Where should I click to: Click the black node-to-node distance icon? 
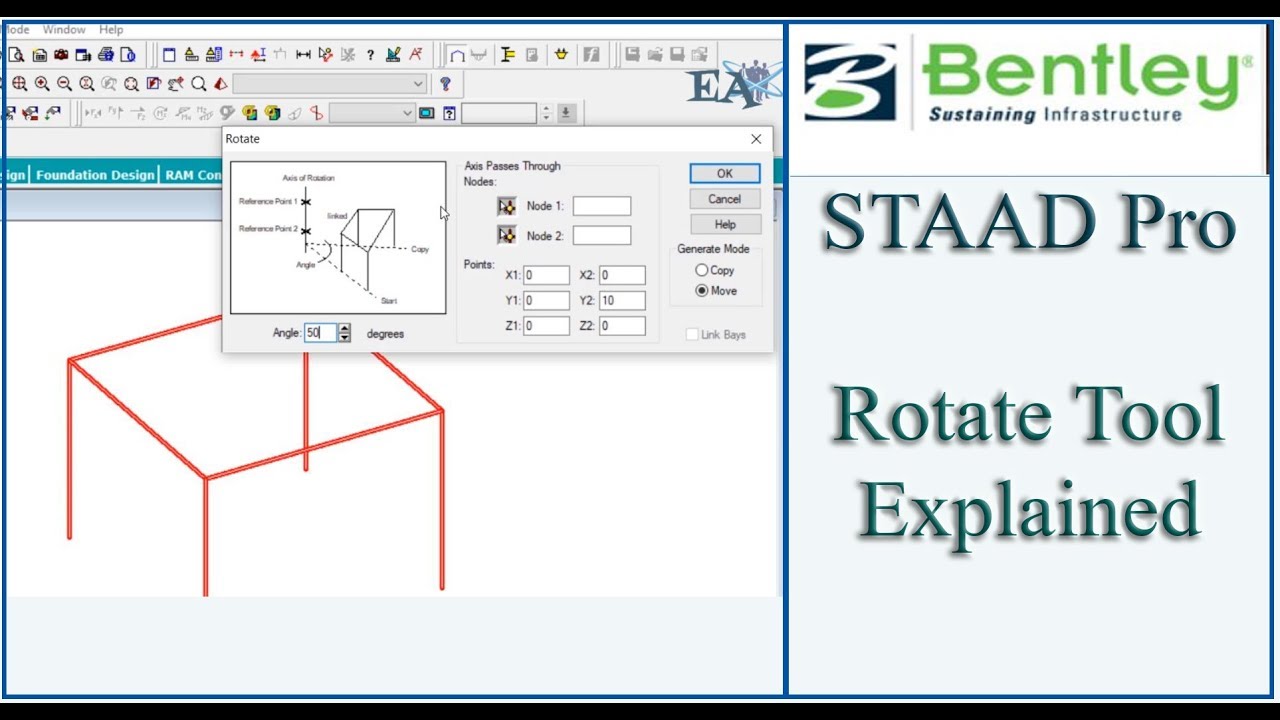pos(303,54)
